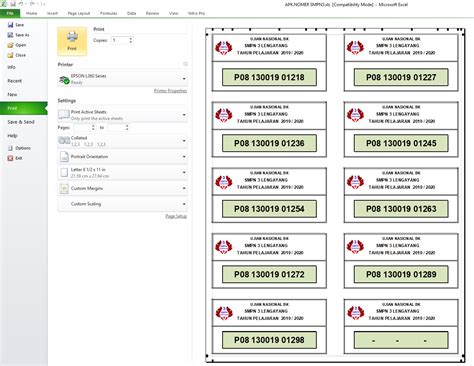Click label number P08 130019 01227
The width and height of the screenshot is (474, 366).
point(401,77)
